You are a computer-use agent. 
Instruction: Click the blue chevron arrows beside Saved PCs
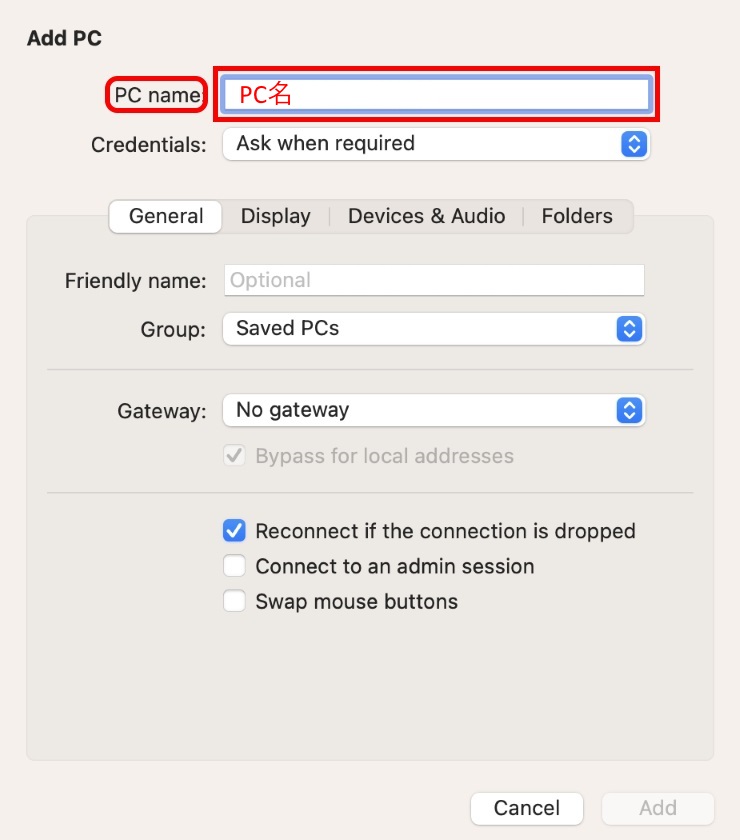pos(629,328)
